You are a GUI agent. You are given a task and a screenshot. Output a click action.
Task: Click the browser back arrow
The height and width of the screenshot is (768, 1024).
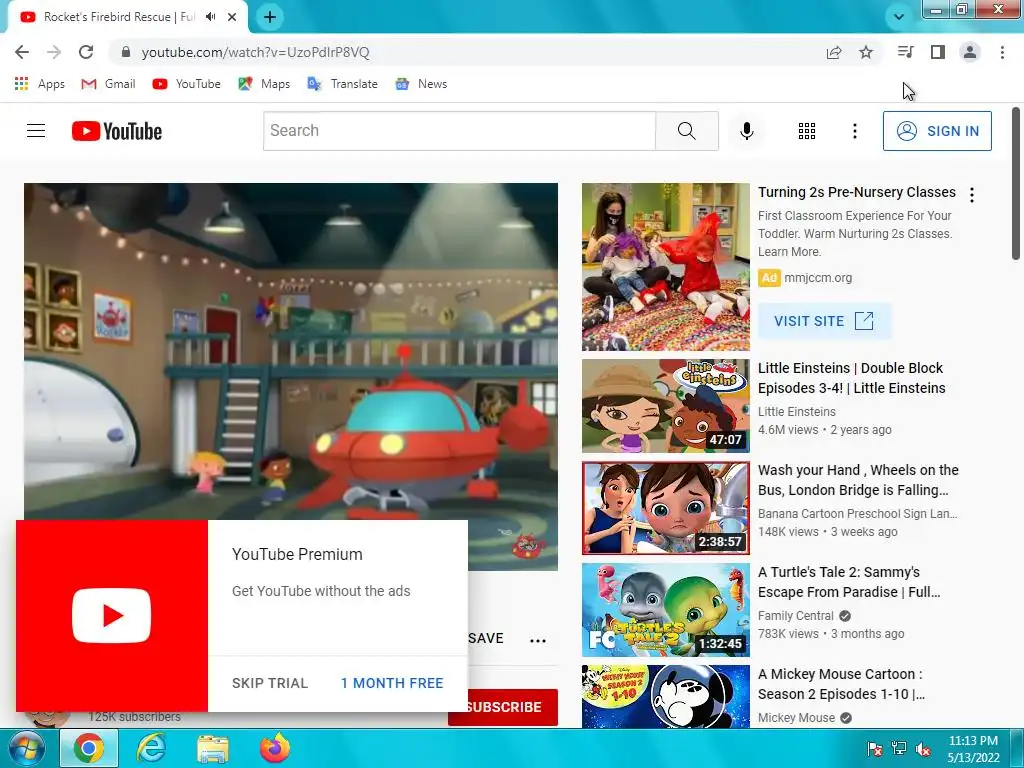[x=22, y=52]
